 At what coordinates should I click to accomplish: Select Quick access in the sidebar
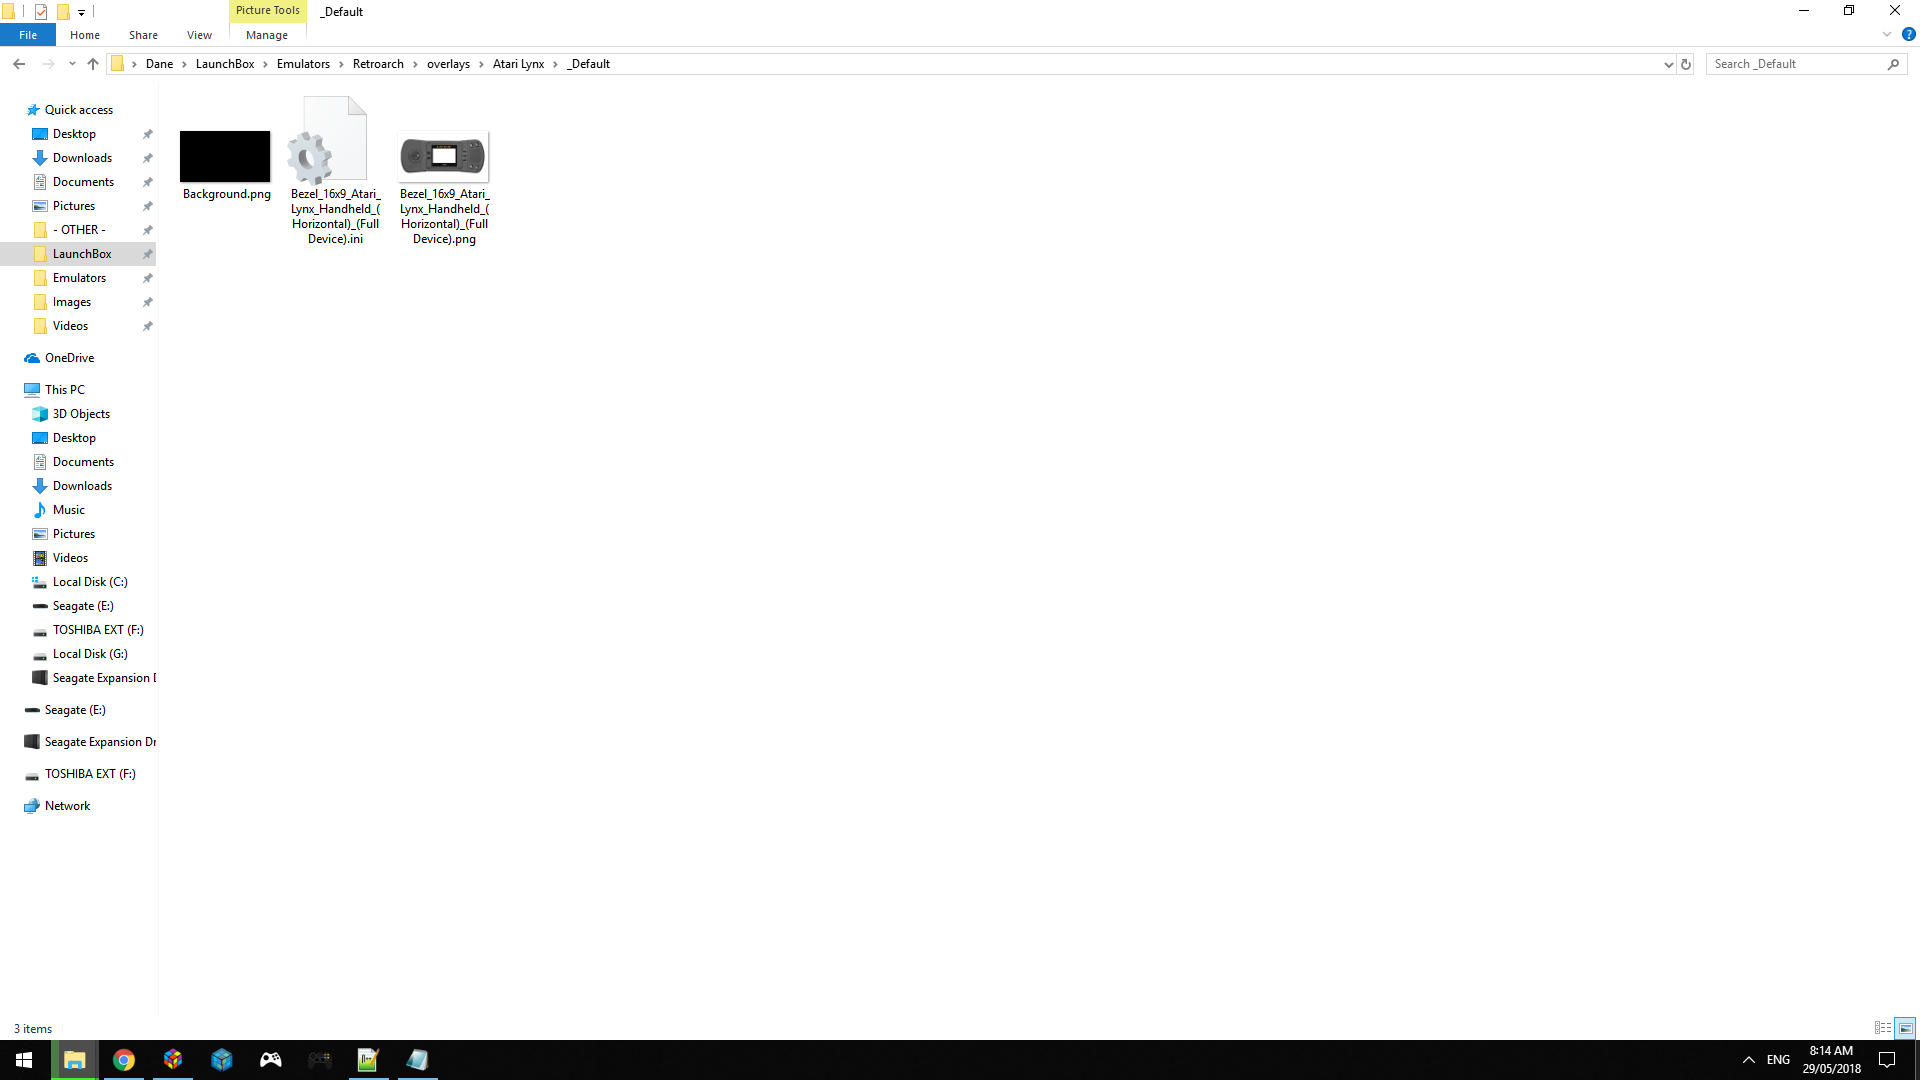pos(78,110)
